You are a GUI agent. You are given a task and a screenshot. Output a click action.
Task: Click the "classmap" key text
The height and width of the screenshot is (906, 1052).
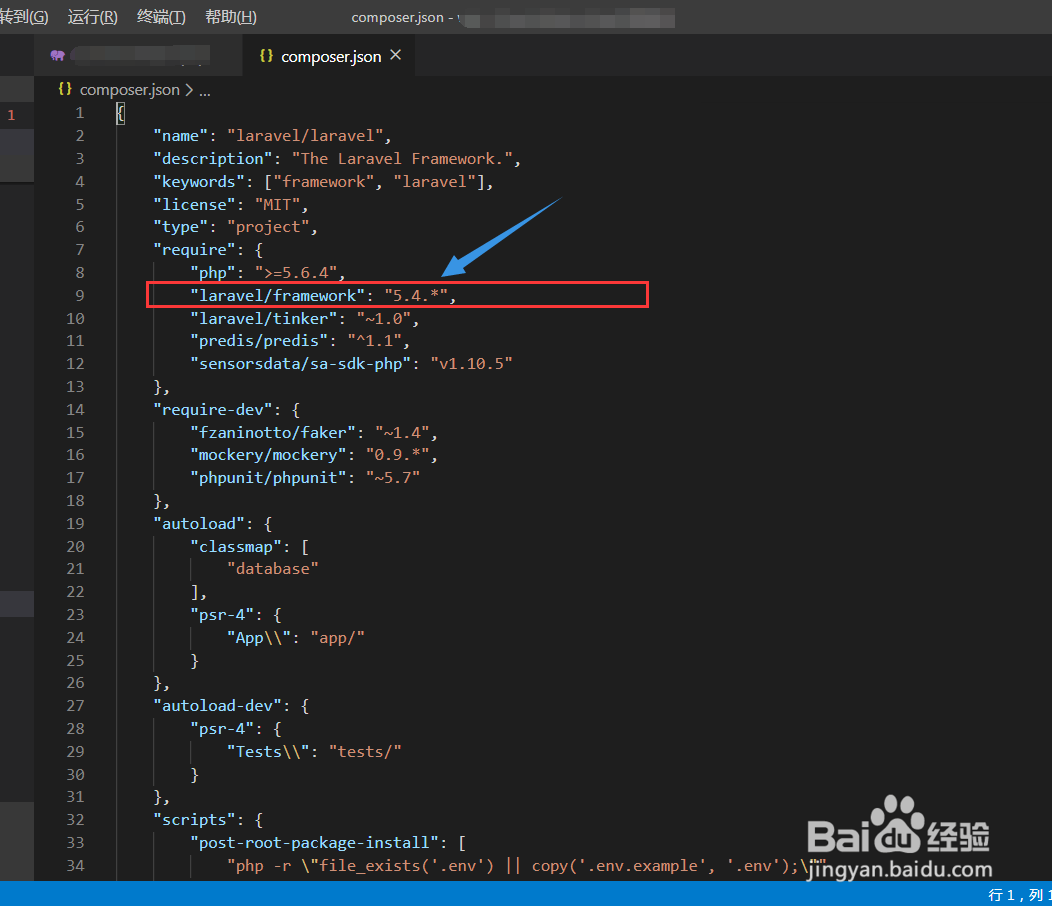pos(236,547)
